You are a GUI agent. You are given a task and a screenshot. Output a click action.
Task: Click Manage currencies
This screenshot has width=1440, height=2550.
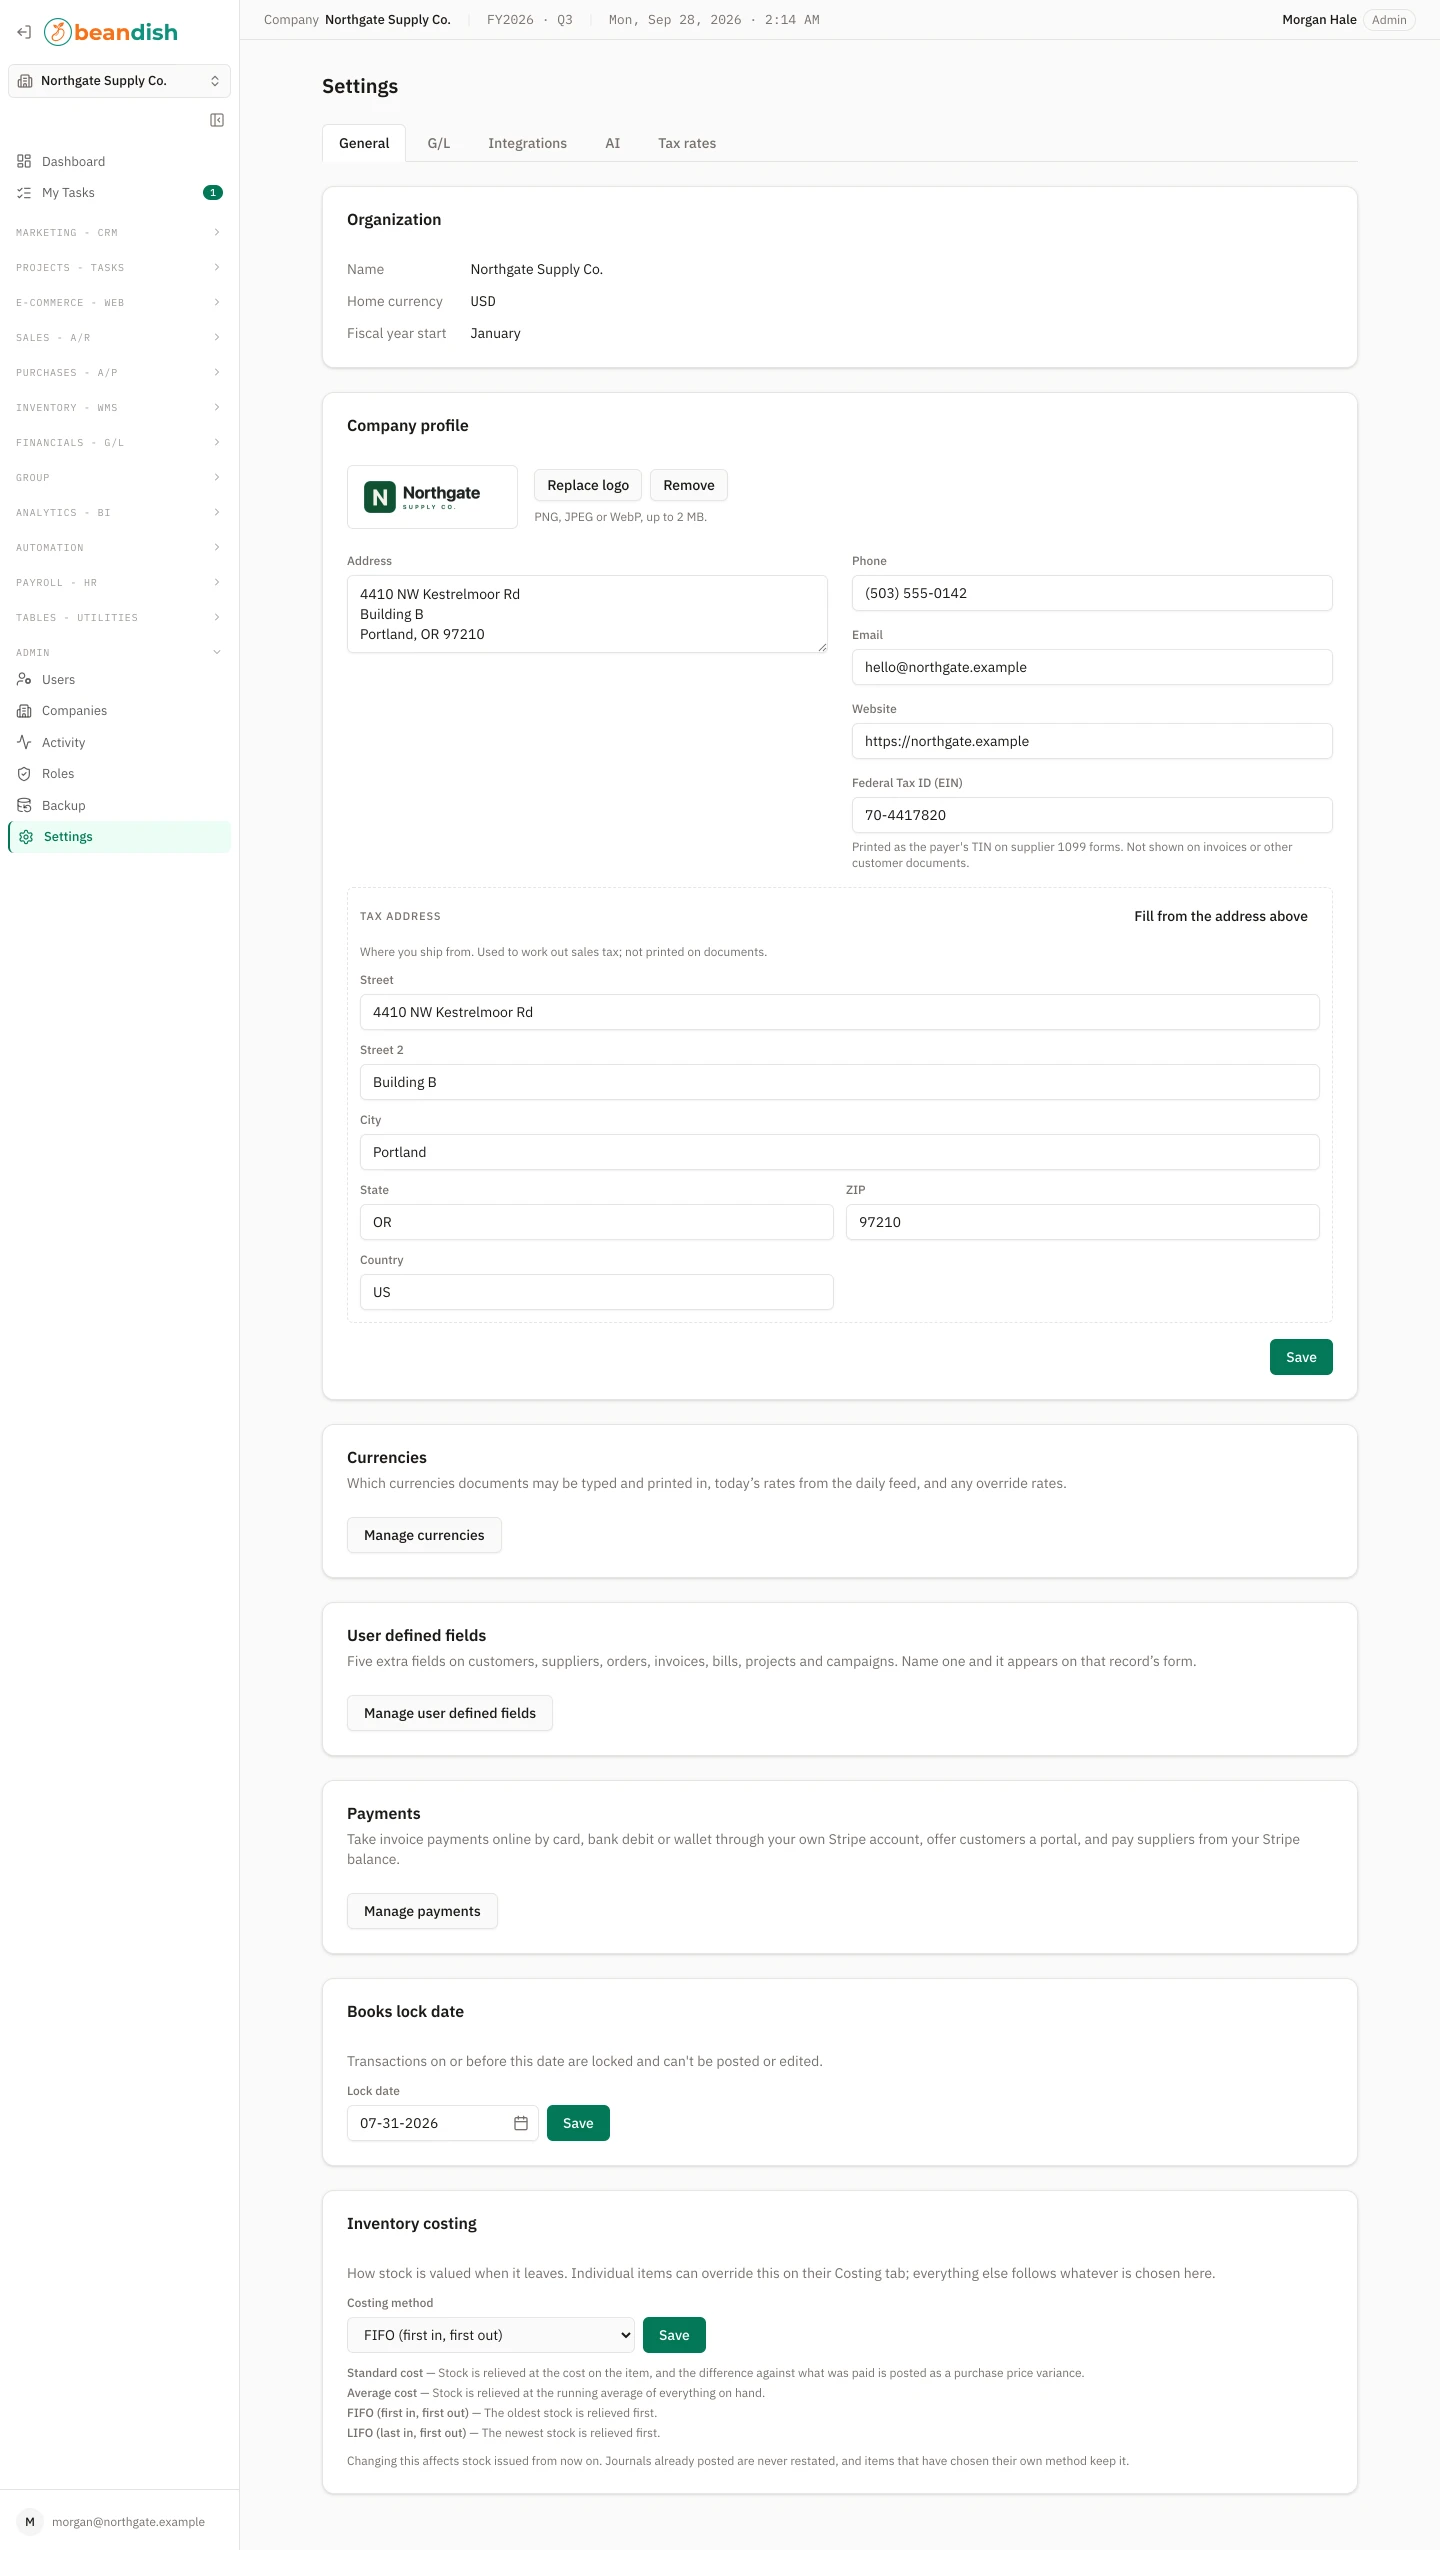point(424,1535)
